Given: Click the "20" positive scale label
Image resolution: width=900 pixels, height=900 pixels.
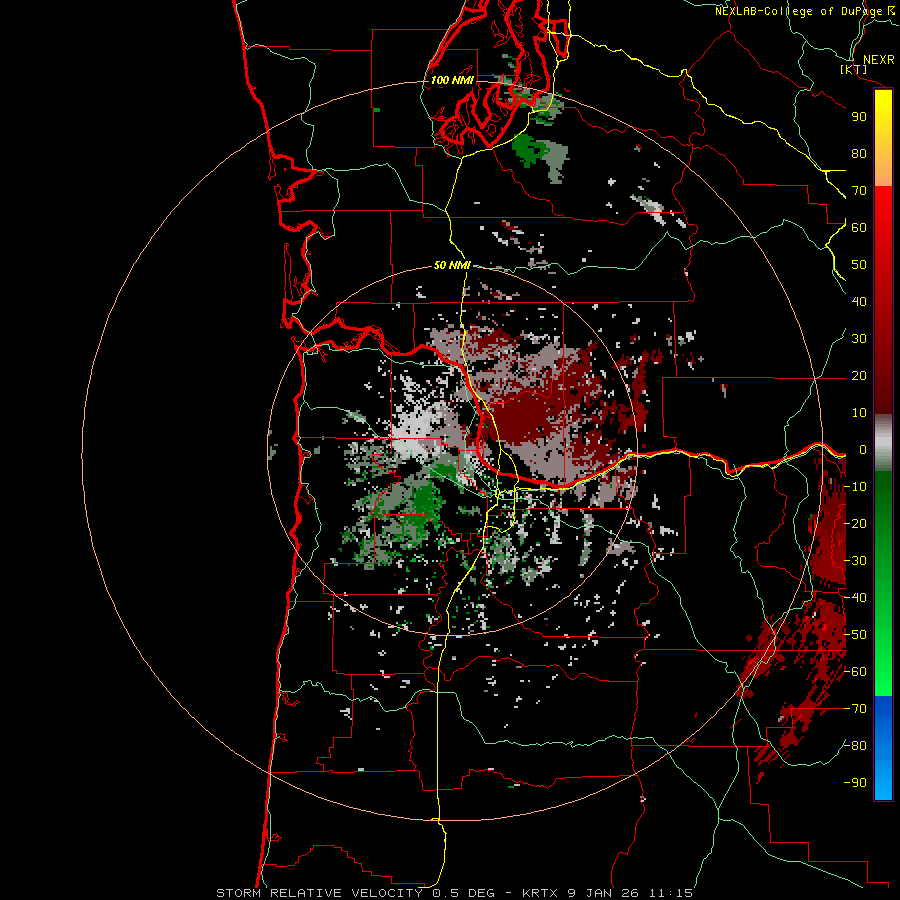Looking at the screenshot, I should 859,376.
